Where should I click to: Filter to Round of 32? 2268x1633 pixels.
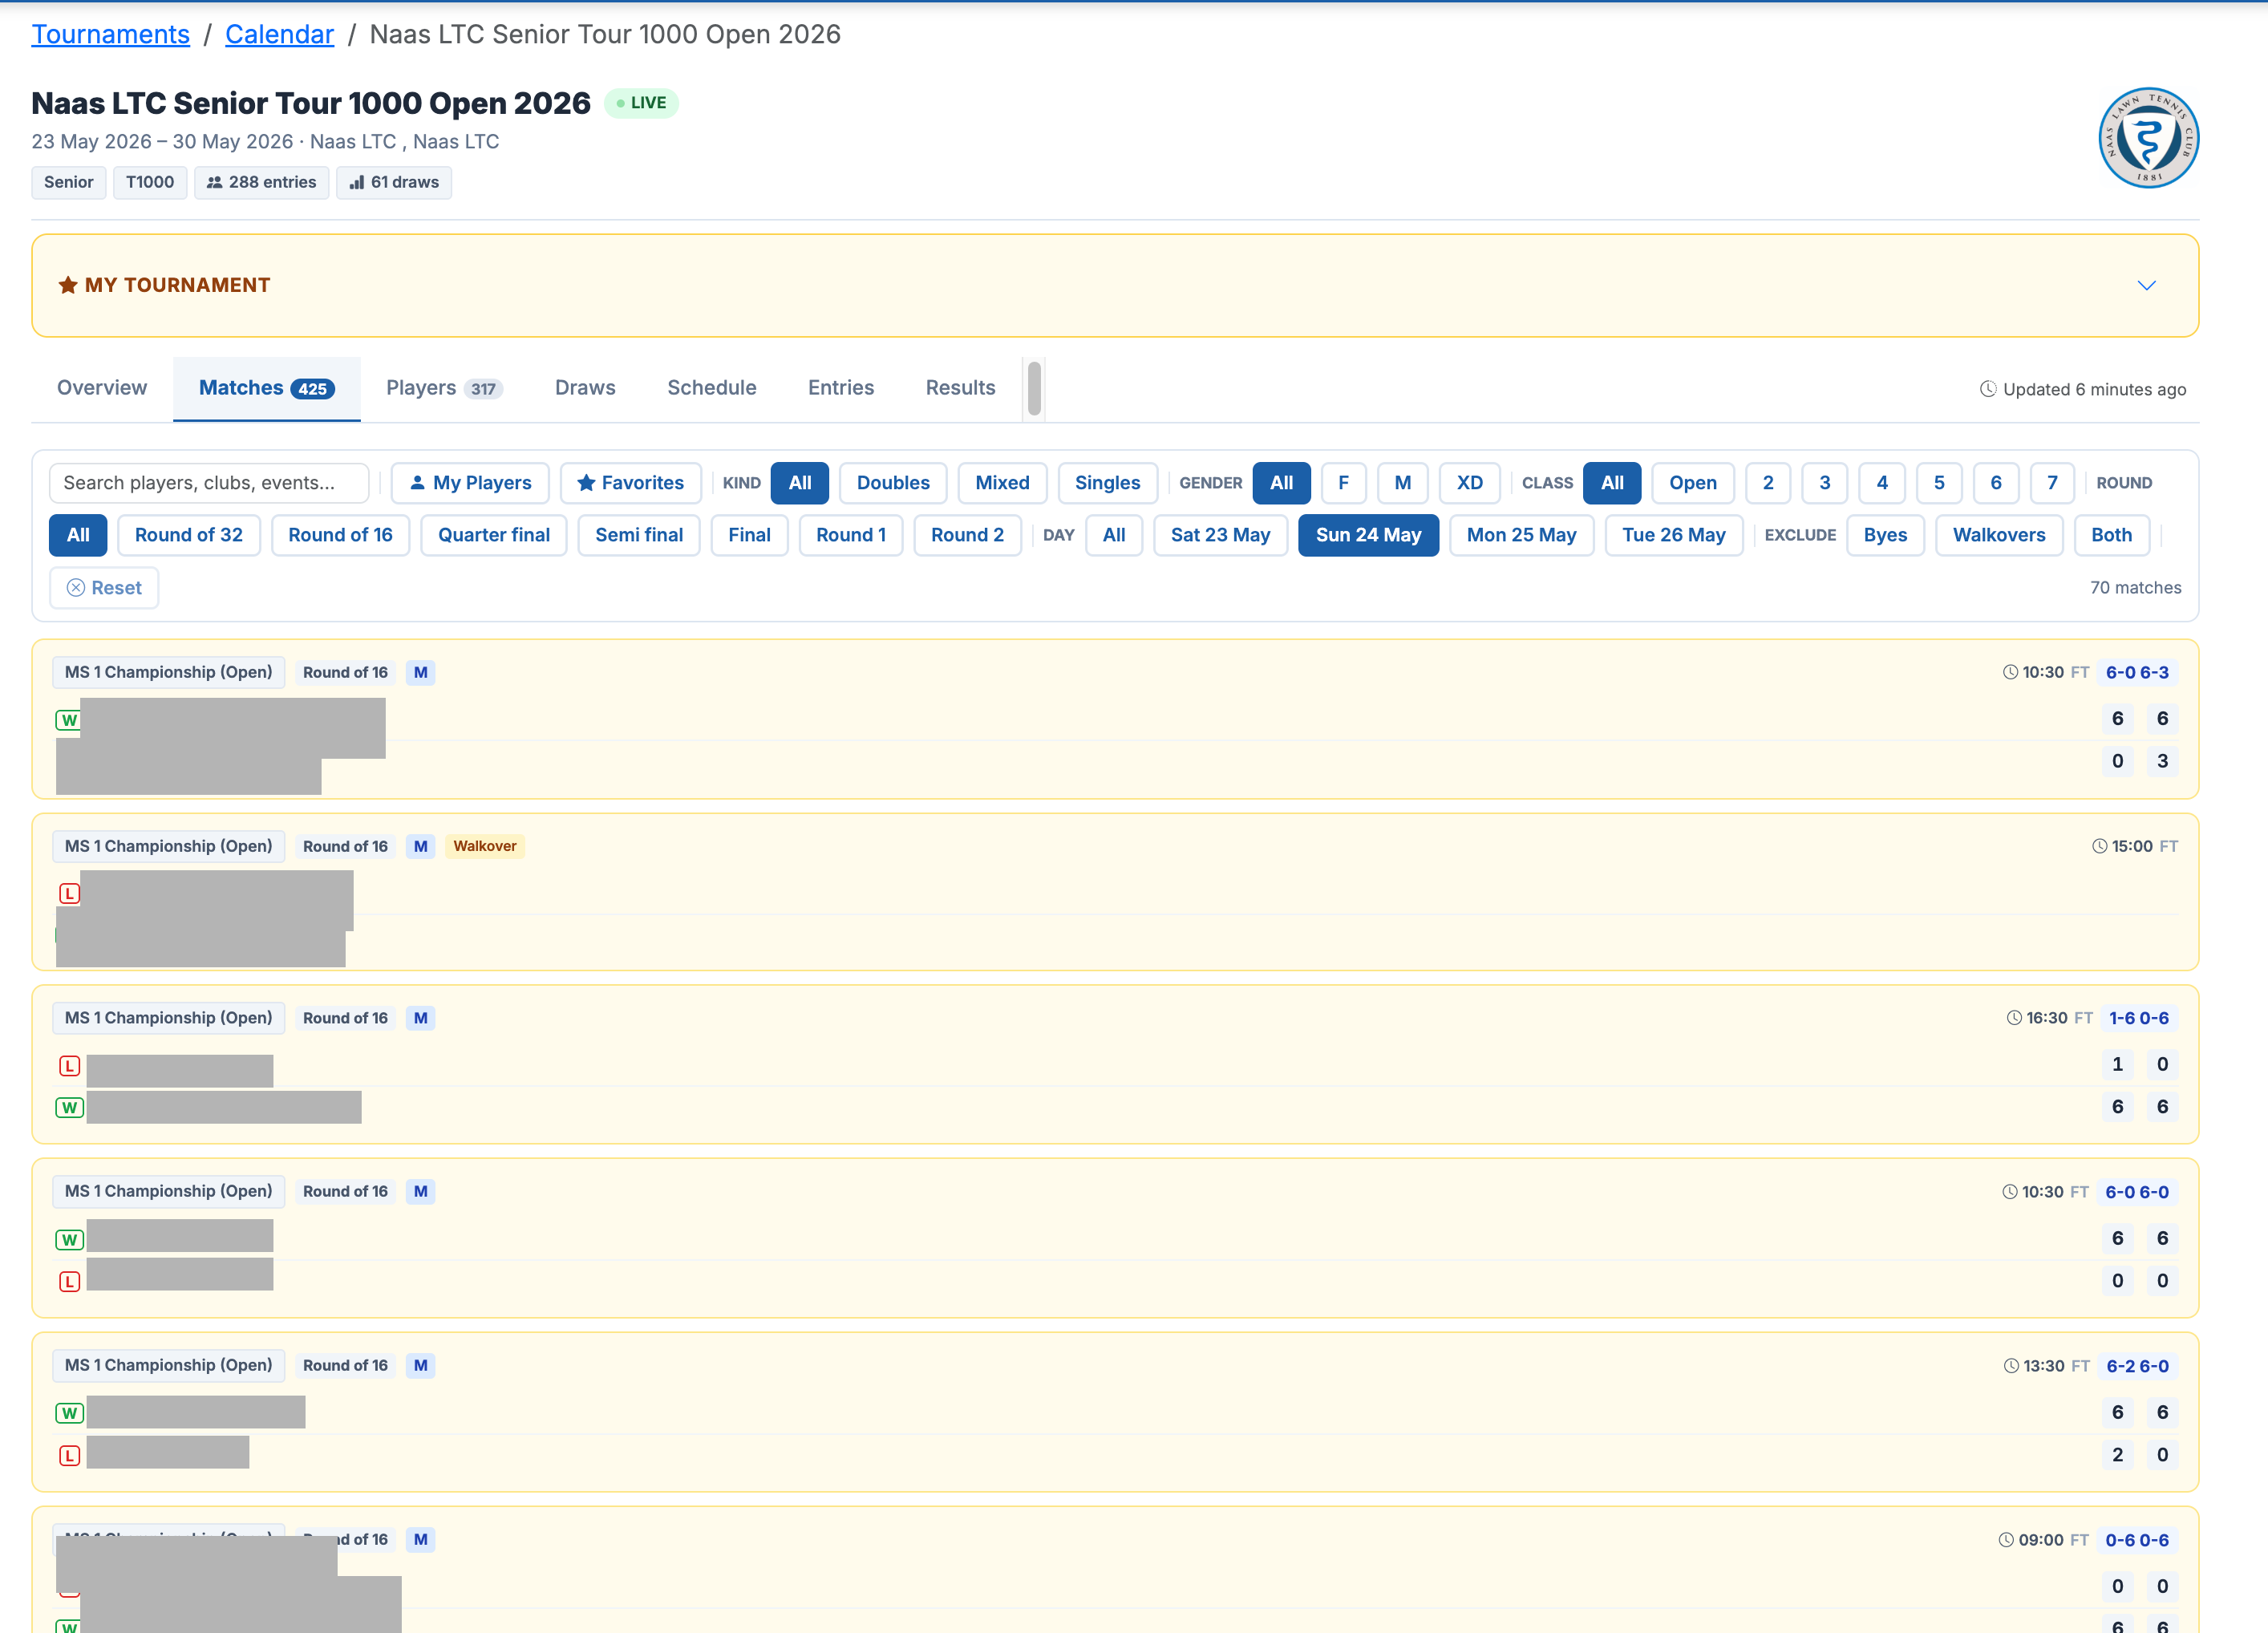tap(189, 535)
